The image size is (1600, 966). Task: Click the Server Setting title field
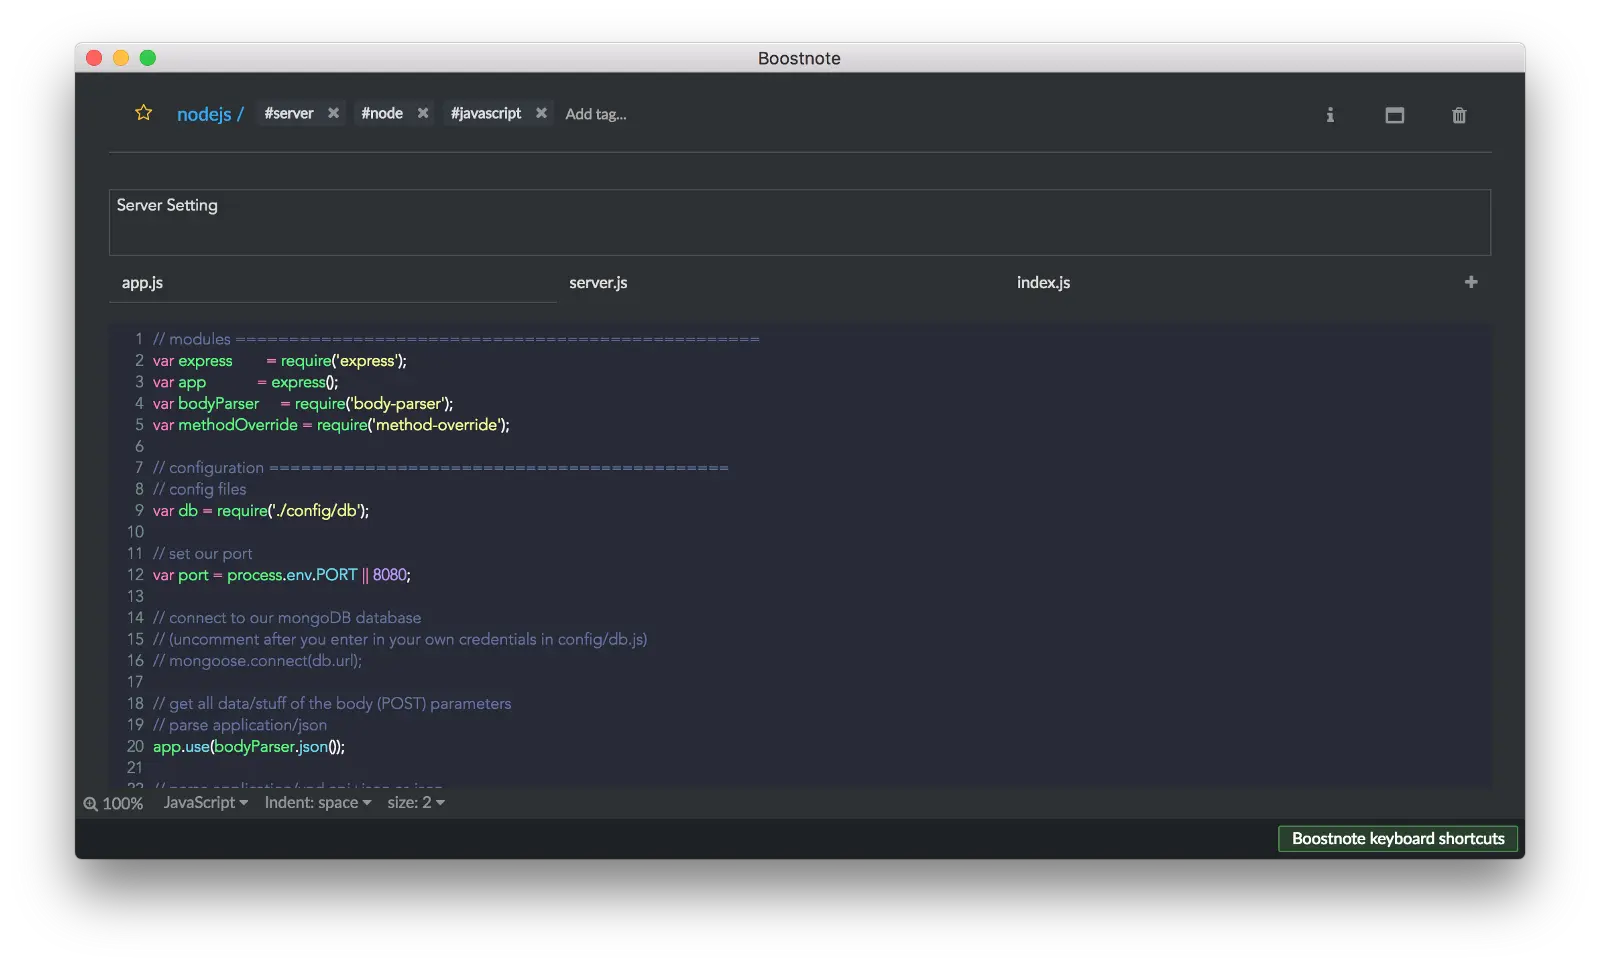coord(800,222)
